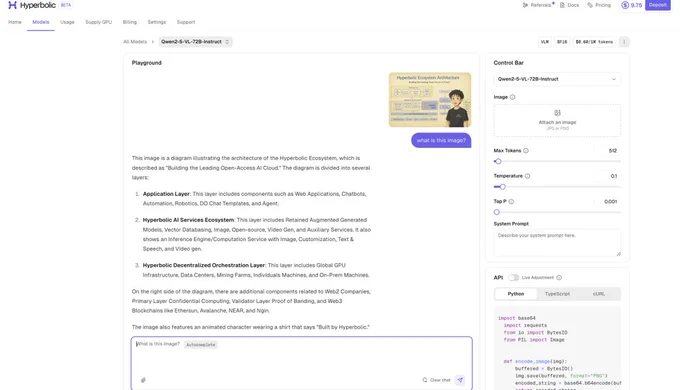Viewport: 680px width, 390px height.
Task: Click the 'what is this image?' message bubble
Action: [x=441, y=140]
